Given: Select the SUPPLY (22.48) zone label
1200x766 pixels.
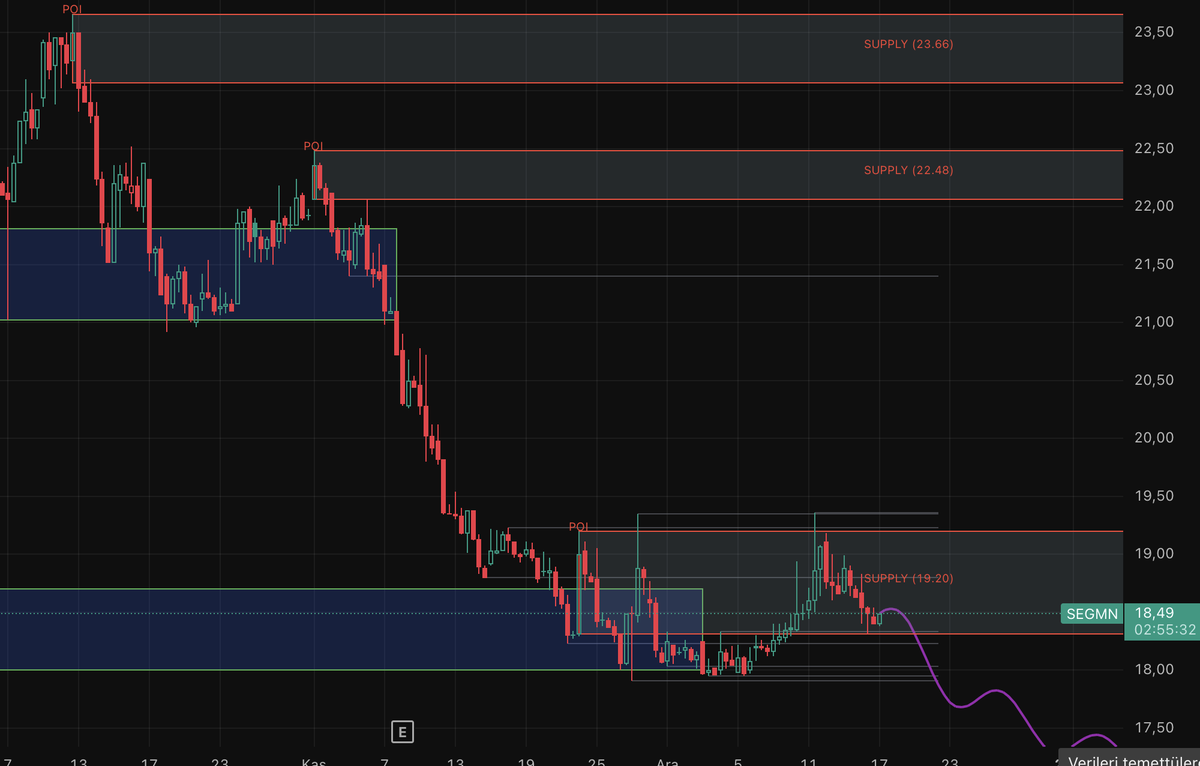Looking at the screenshot, I should [x=908, y=170].
